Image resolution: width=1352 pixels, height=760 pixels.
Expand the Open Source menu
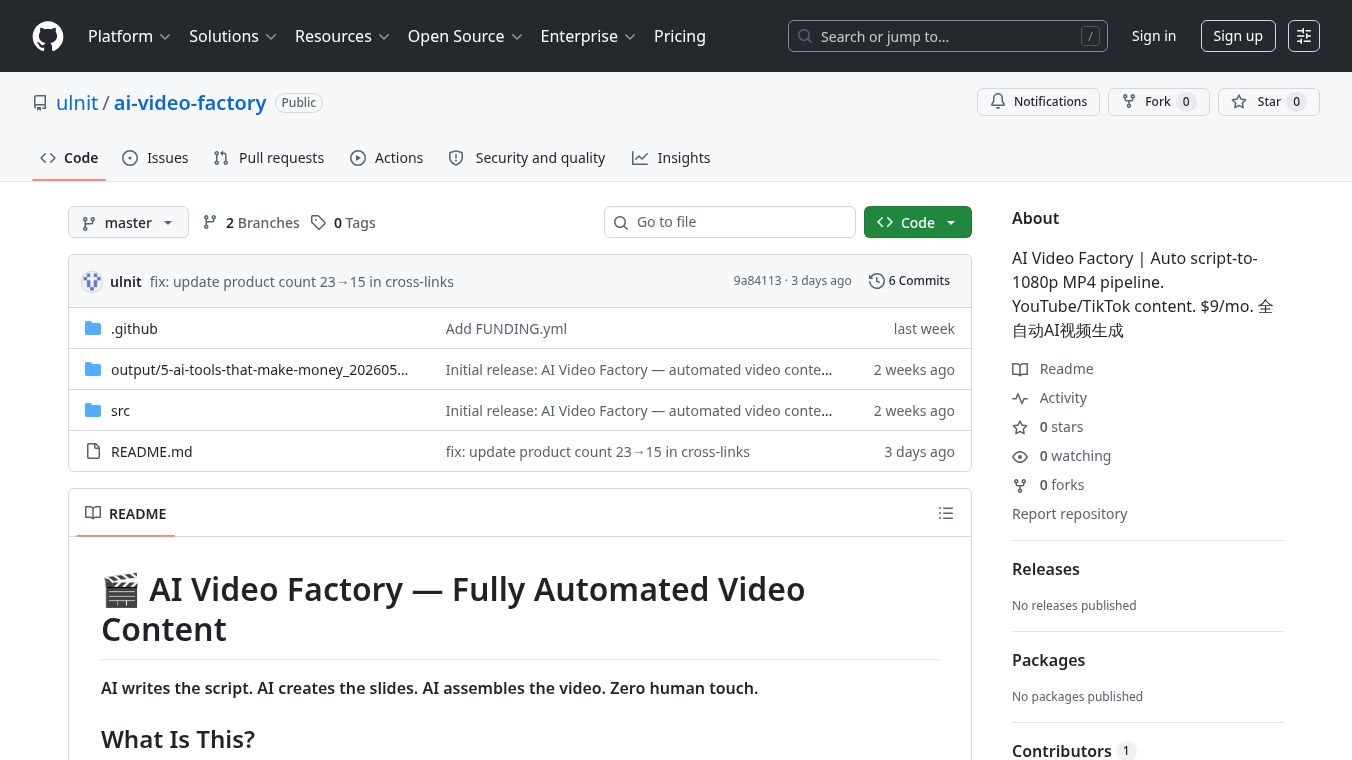tap(465, 36)
